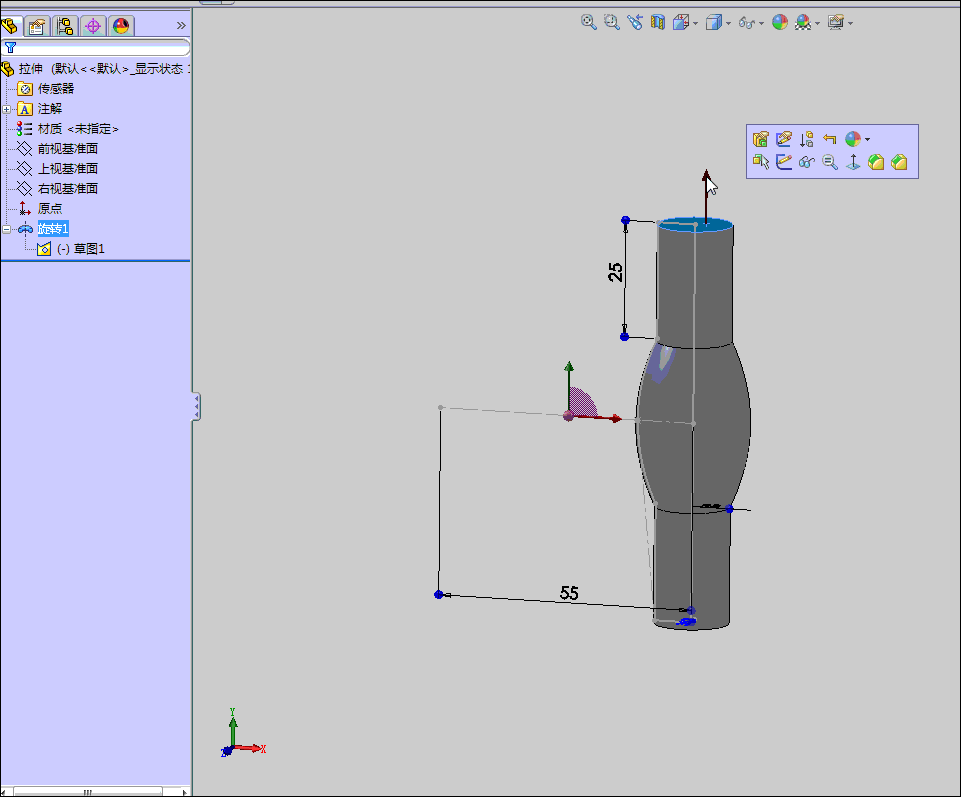Click the Edit Appearance color ball in top toolbar
The image size is (961, 797).
tap(780, 22)
